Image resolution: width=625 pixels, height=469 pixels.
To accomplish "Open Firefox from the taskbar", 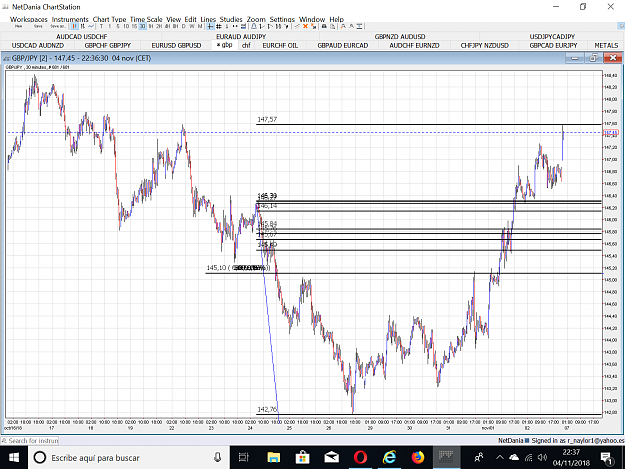I will [x=417, y=457].
